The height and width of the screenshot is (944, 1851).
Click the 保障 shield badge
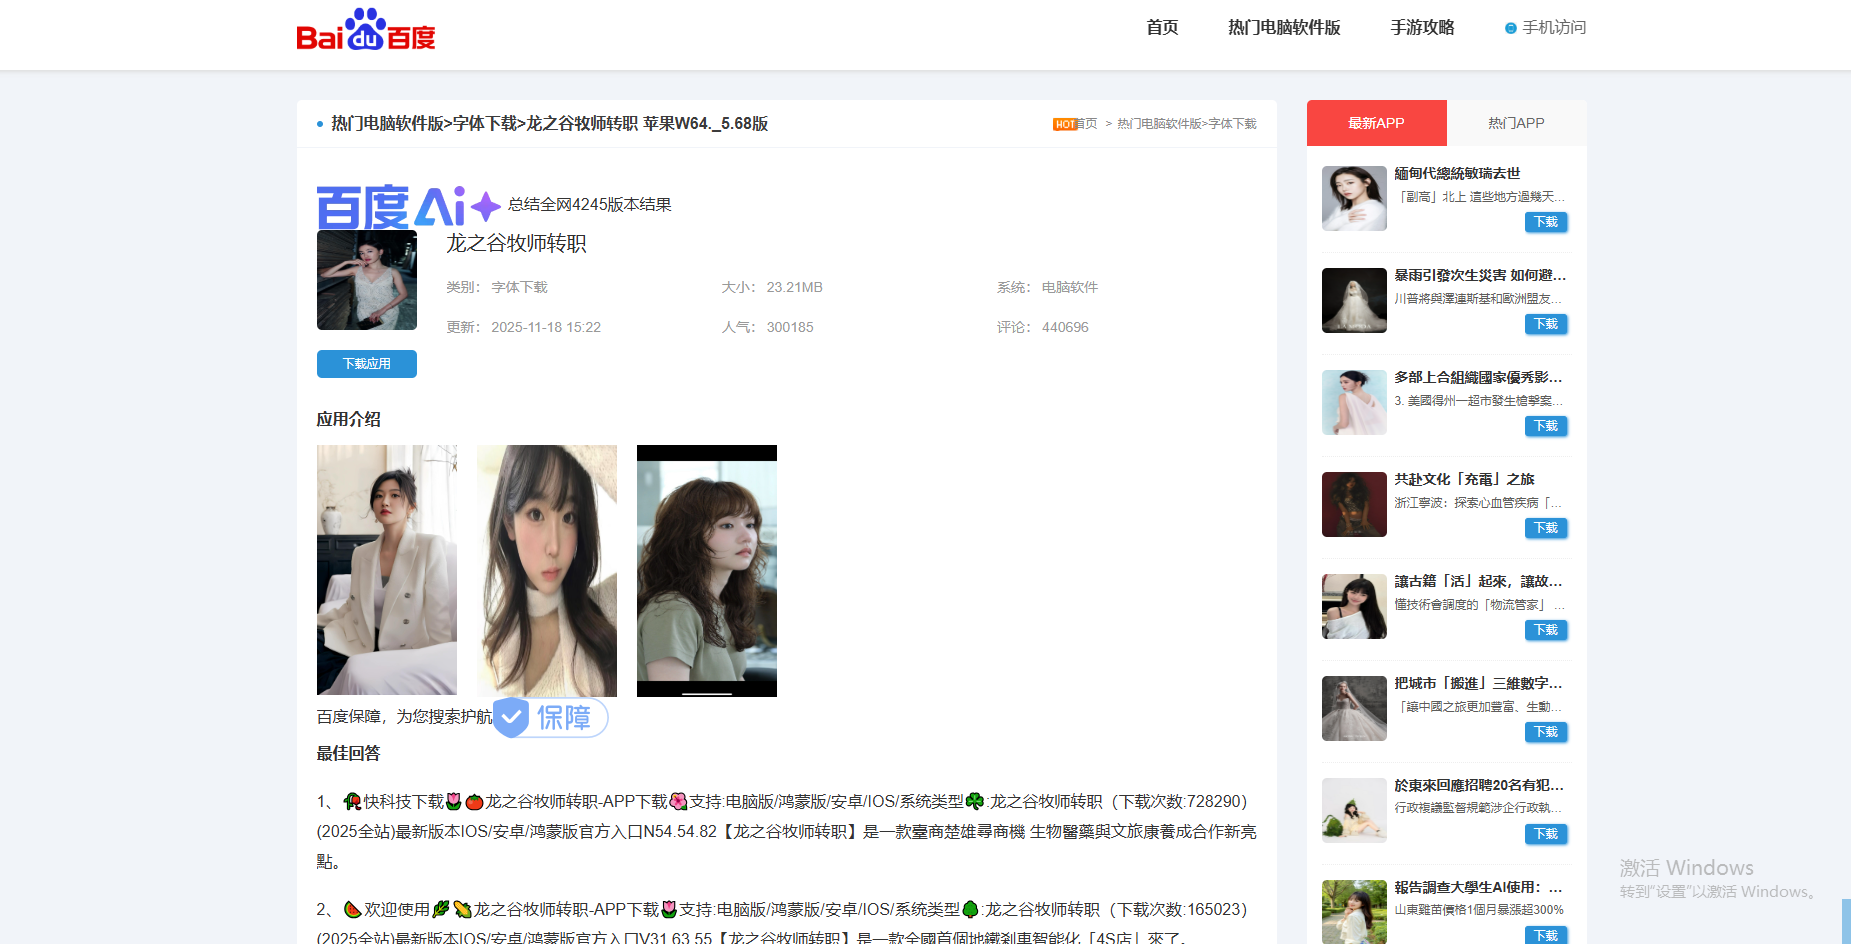550,717
